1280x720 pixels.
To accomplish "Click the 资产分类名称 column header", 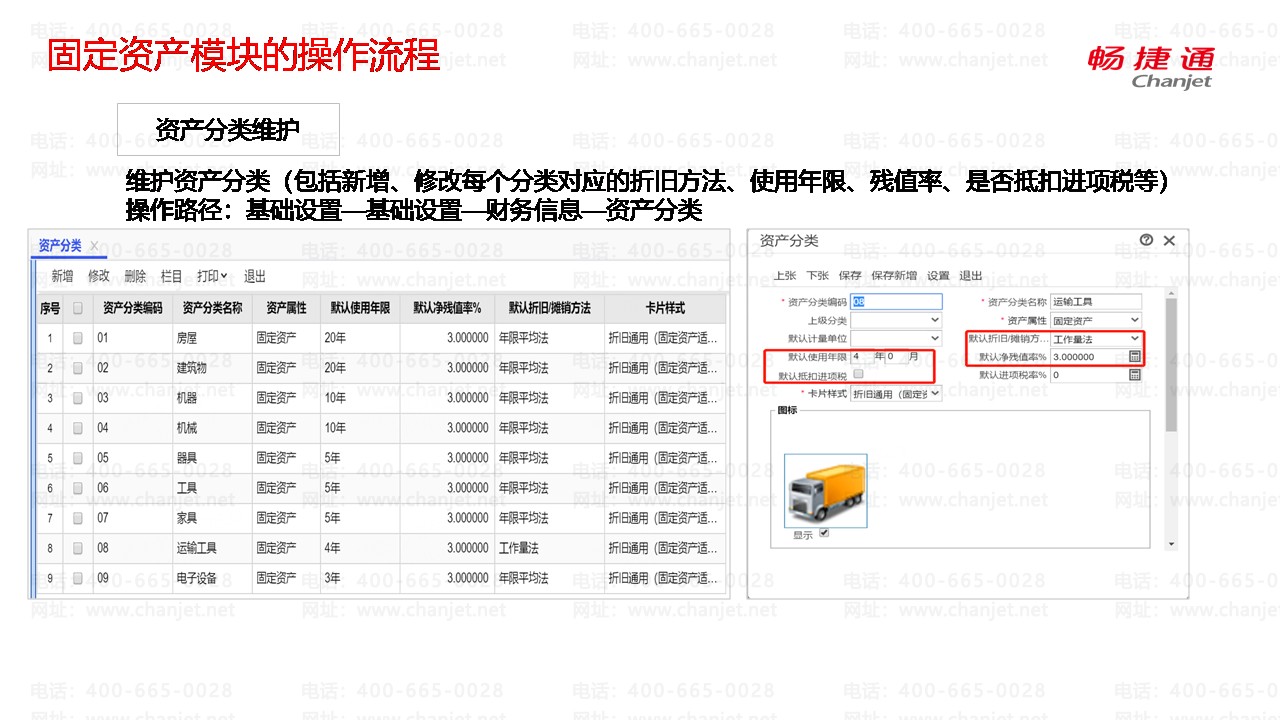I will [212, 309].
